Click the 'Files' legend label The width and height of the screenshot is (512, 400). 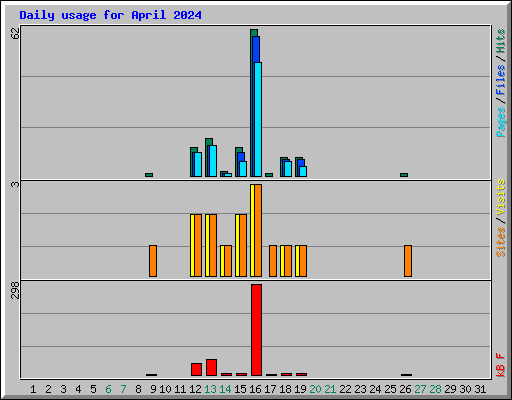500,80
